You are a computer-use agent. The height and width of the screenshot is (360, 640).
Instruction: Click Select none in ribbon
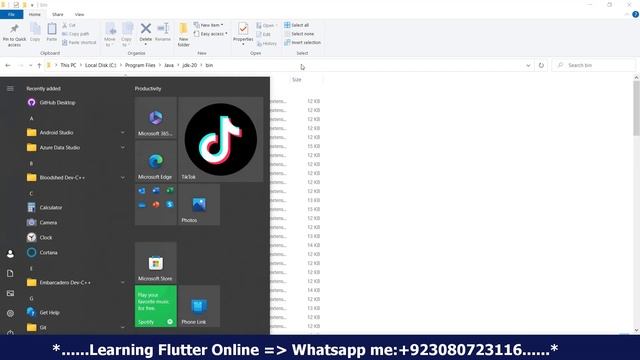click(x=299, y=34)
